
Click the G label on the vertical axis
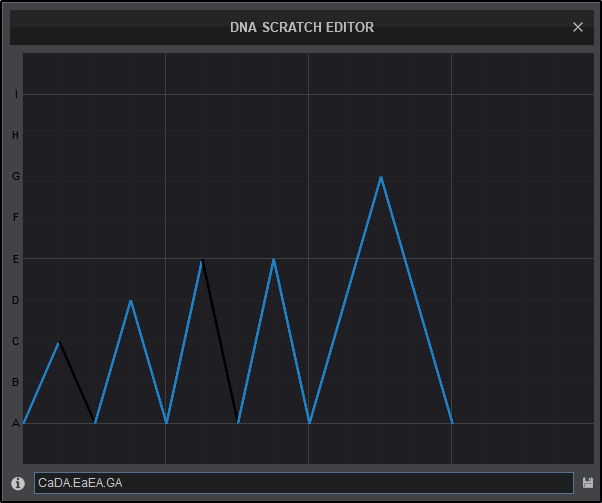pyautogui.click(x=15, y=177)
